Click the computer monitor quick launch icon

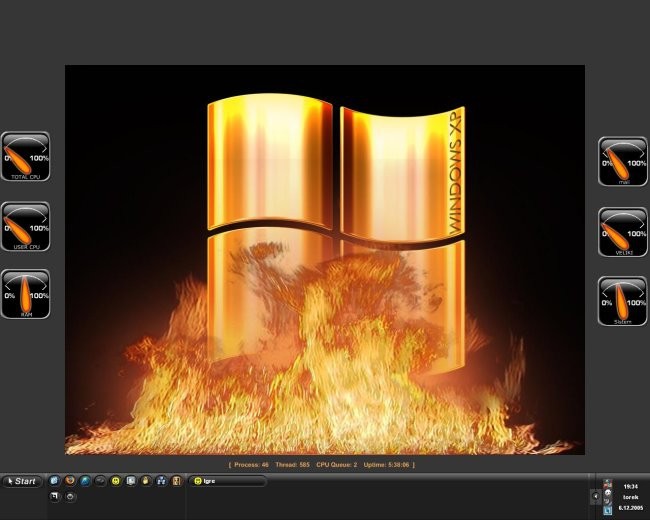(131, 481)
